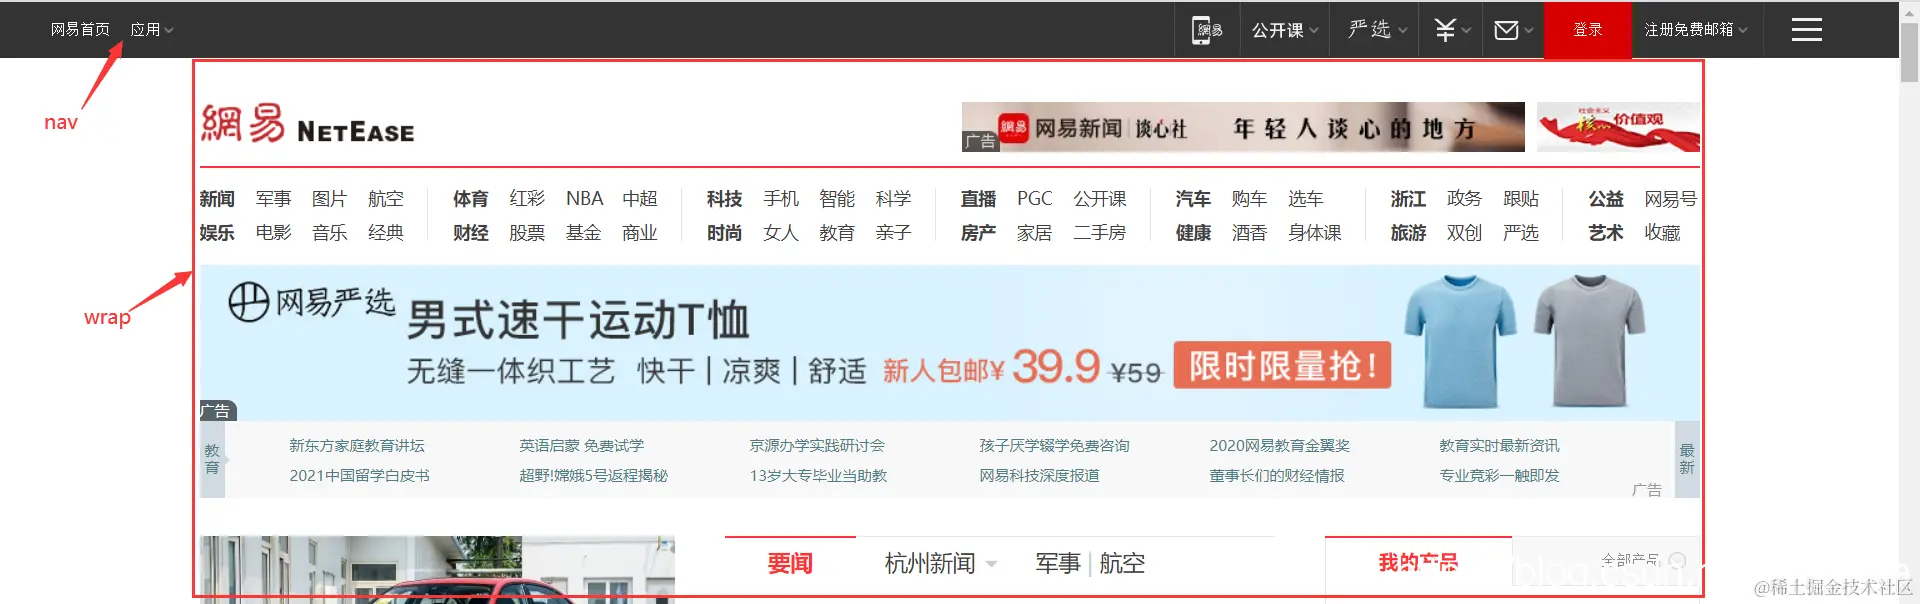Image resolution: width=1920 pixels, height=604 pixels.
Task: Open the 红彩 link
Action: tap(527, 199)
